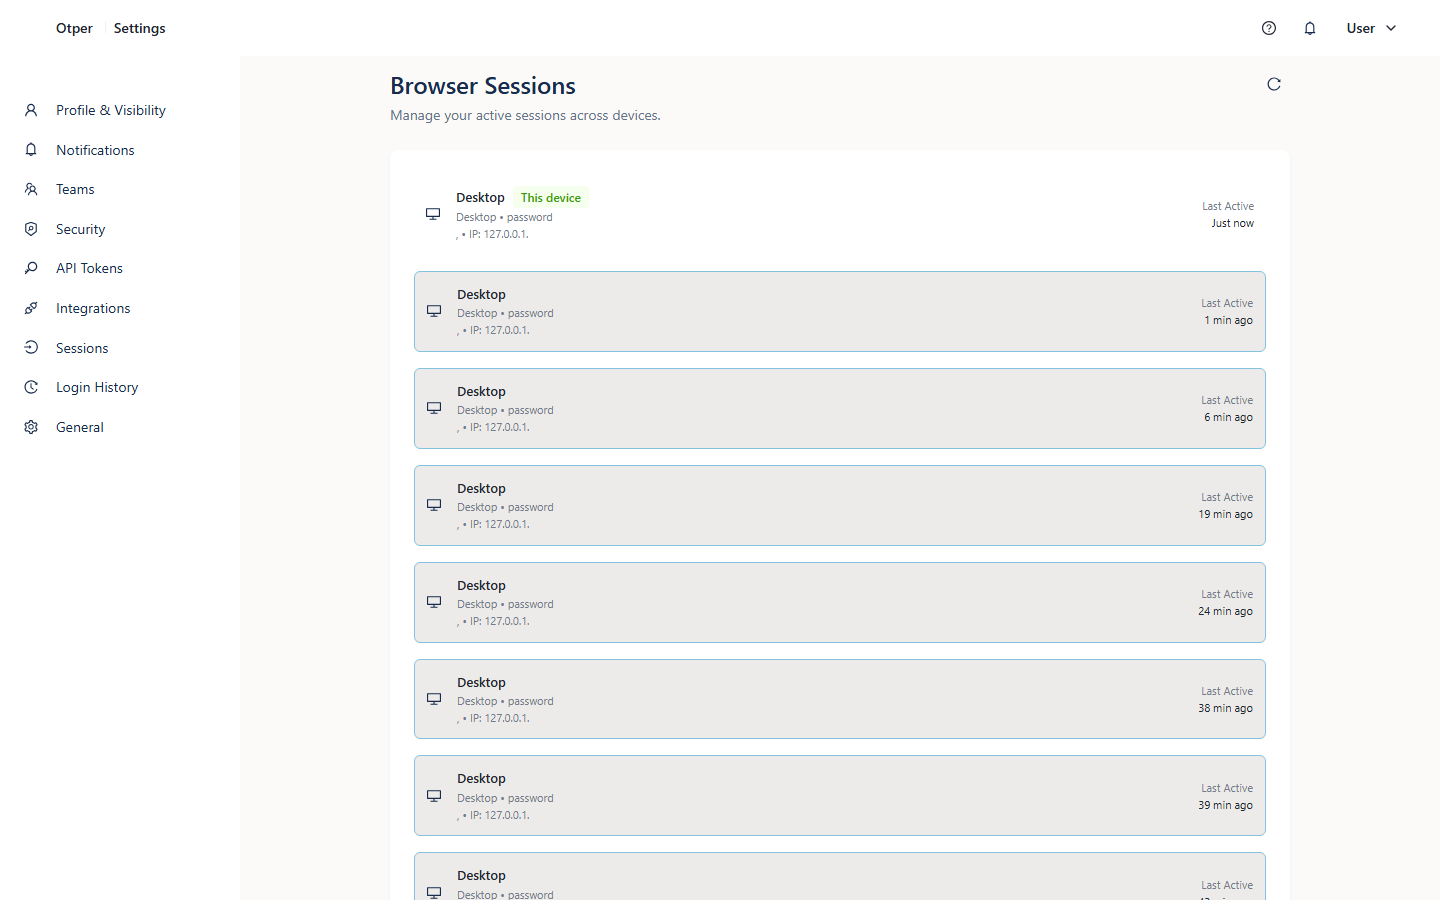The image size is (1440, 900).
Task: Open the Teams settings page
Action: (x=75, y=189)
